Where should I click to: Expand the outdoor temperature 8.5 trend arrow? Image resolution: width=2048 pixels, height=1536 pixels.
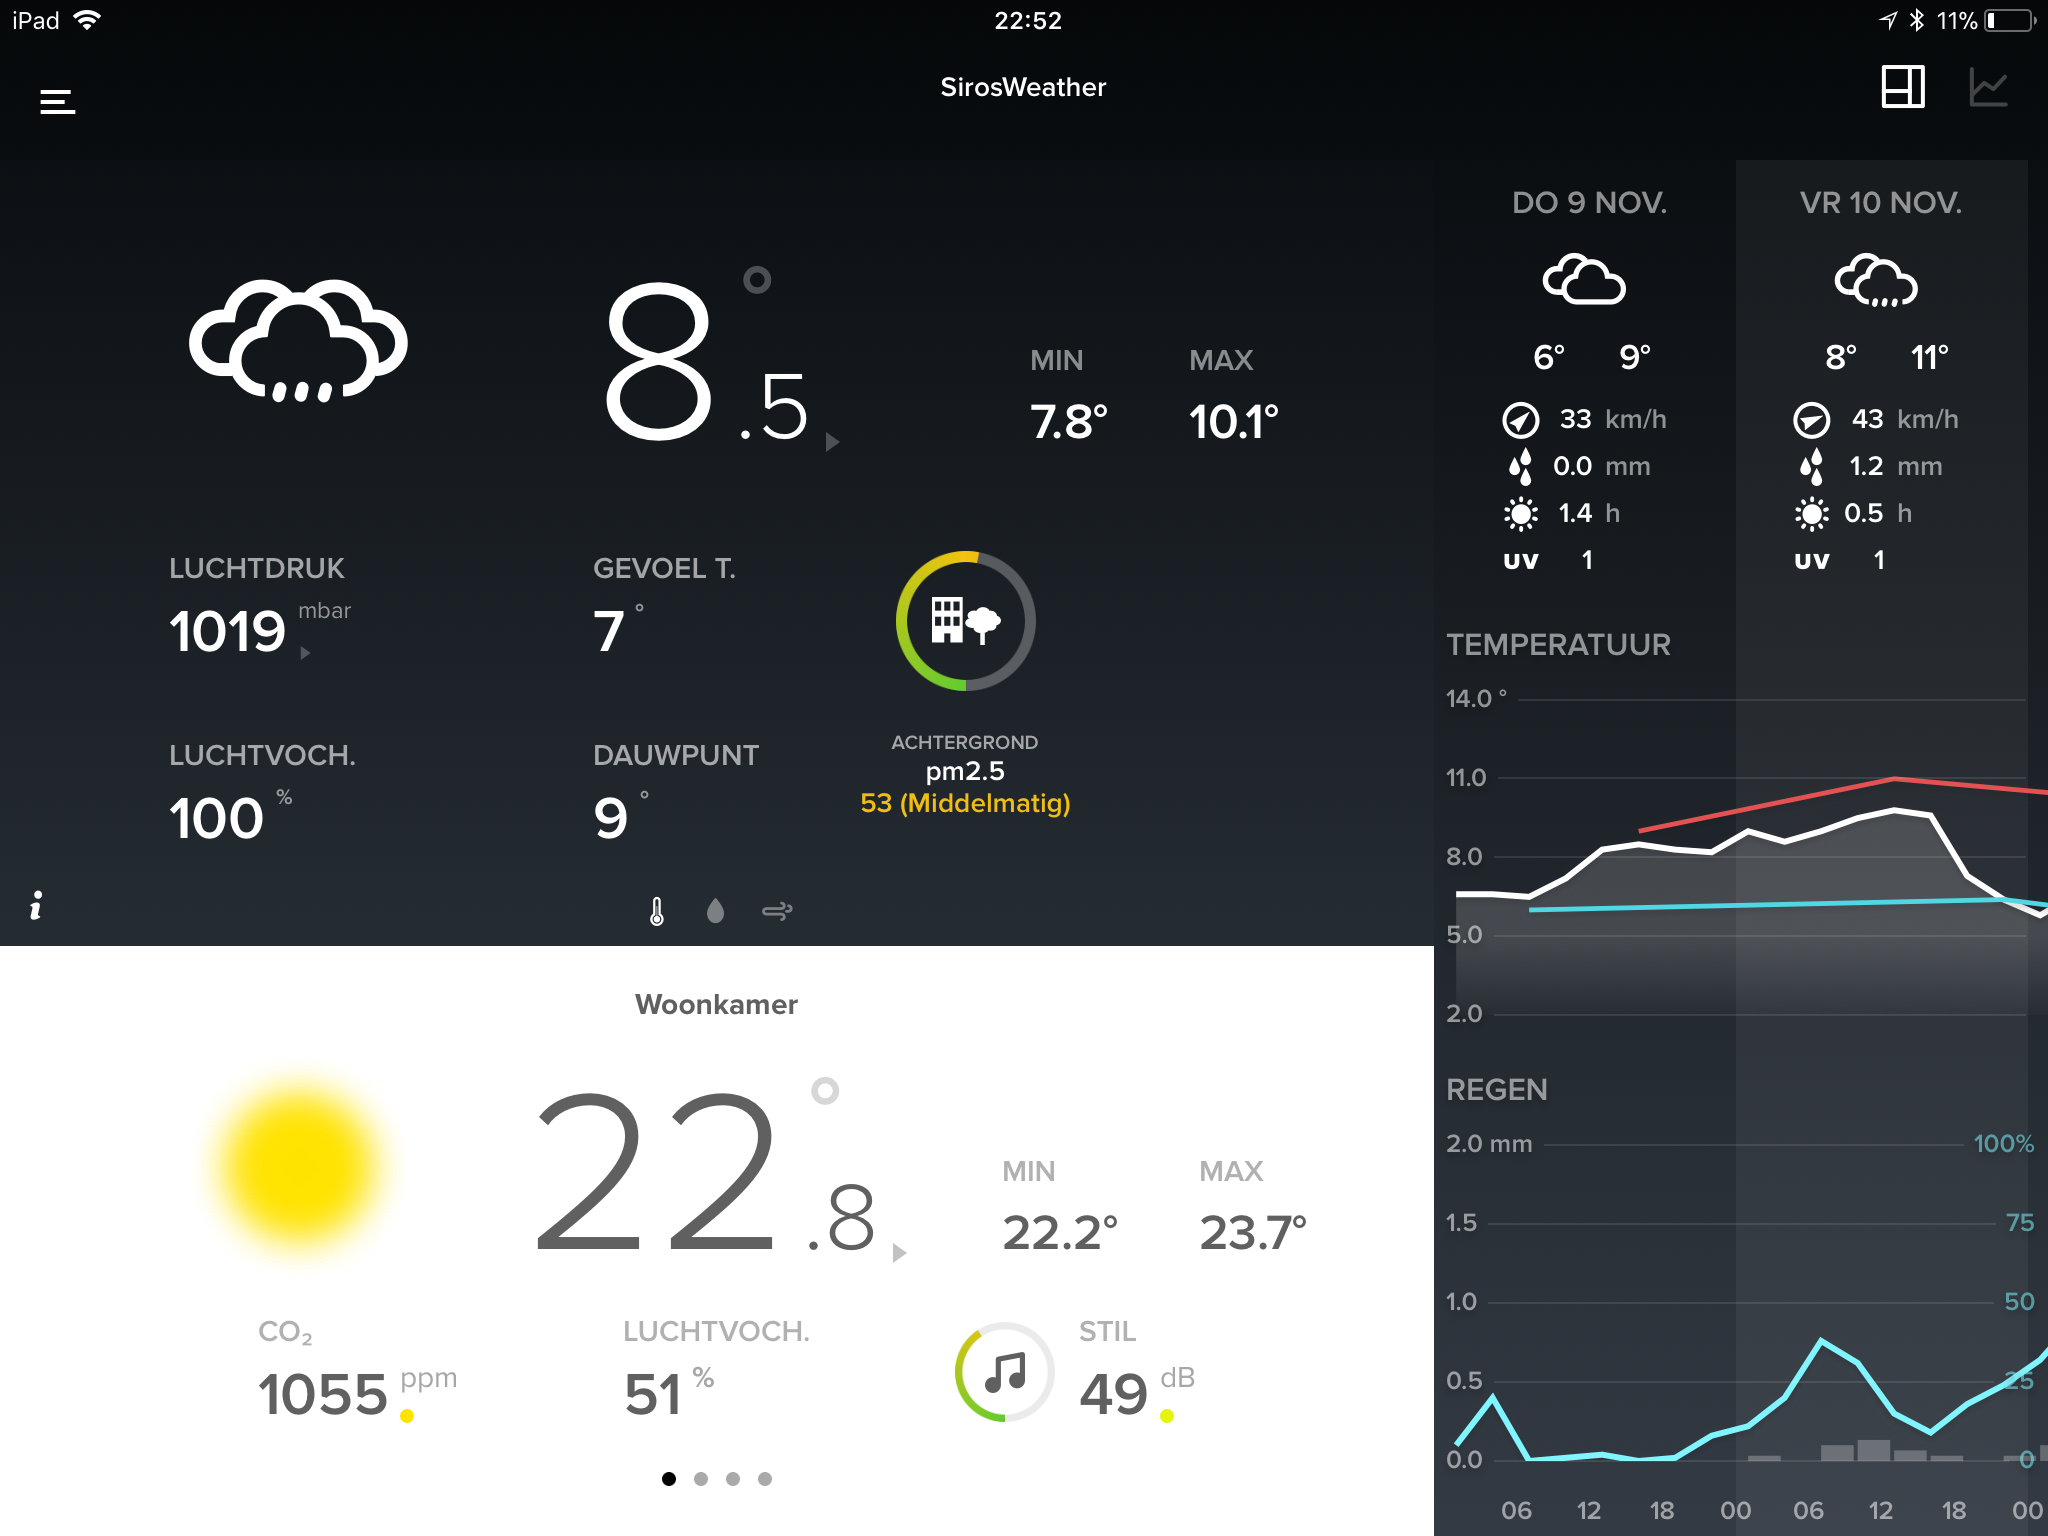(832, 442)
